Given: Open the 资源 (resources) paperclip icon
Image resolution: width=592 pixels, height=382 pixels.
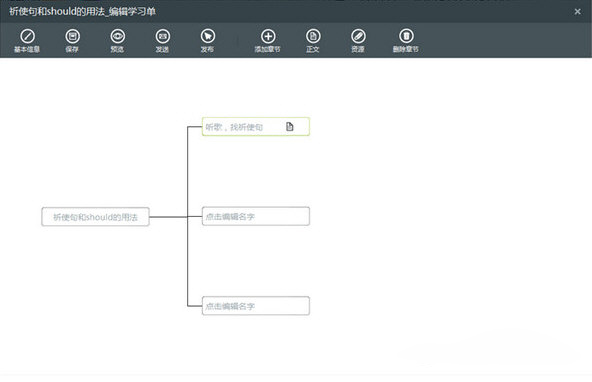Looking at the screenshot, I should click(x=358, y=36).
